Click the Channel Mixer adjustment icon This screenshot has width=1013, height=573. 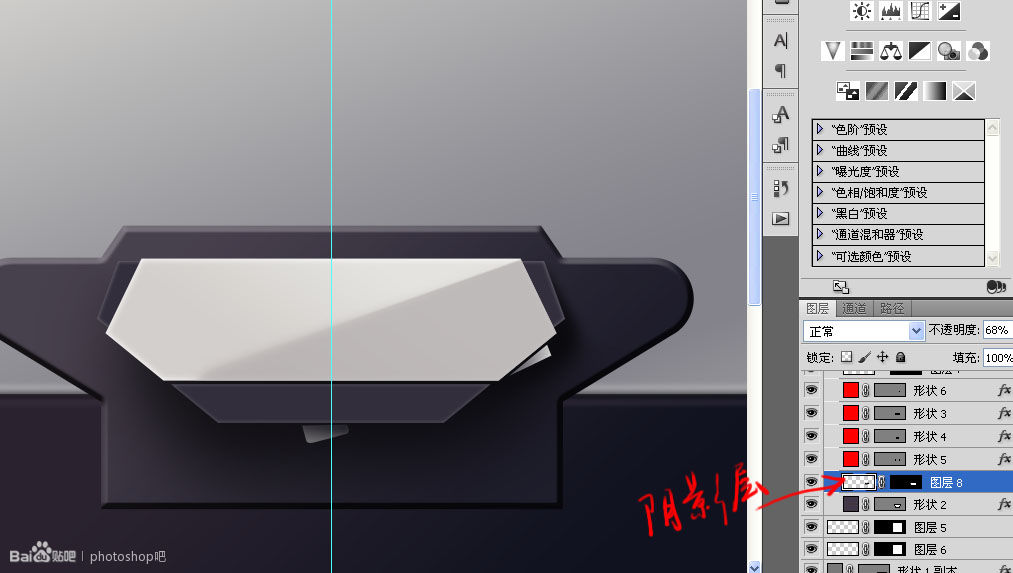point(978,50)
